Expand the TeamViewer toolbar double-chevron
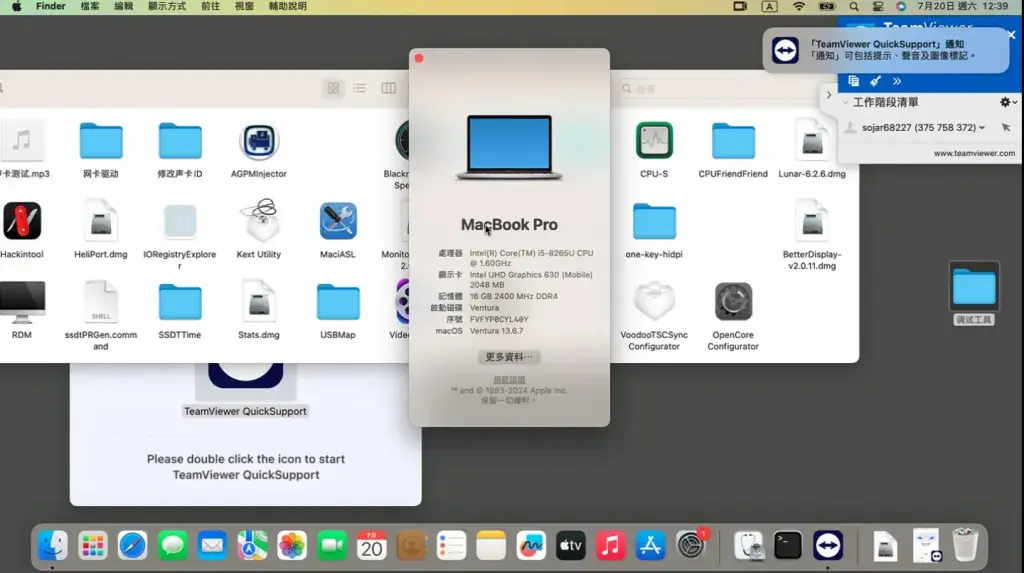The width and height of the screenshot is (1024, 573). pyautogui.click(x=897, y=81)
